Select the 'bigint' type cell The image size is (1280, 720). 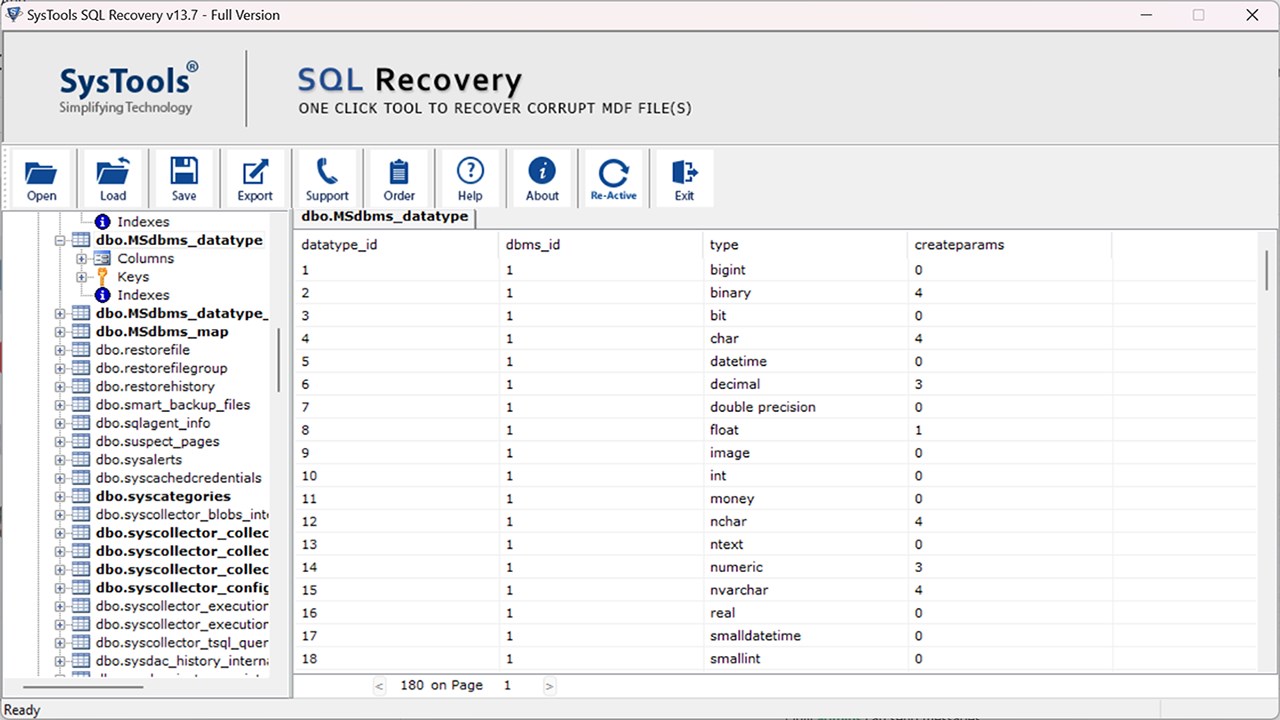point(805,270)
